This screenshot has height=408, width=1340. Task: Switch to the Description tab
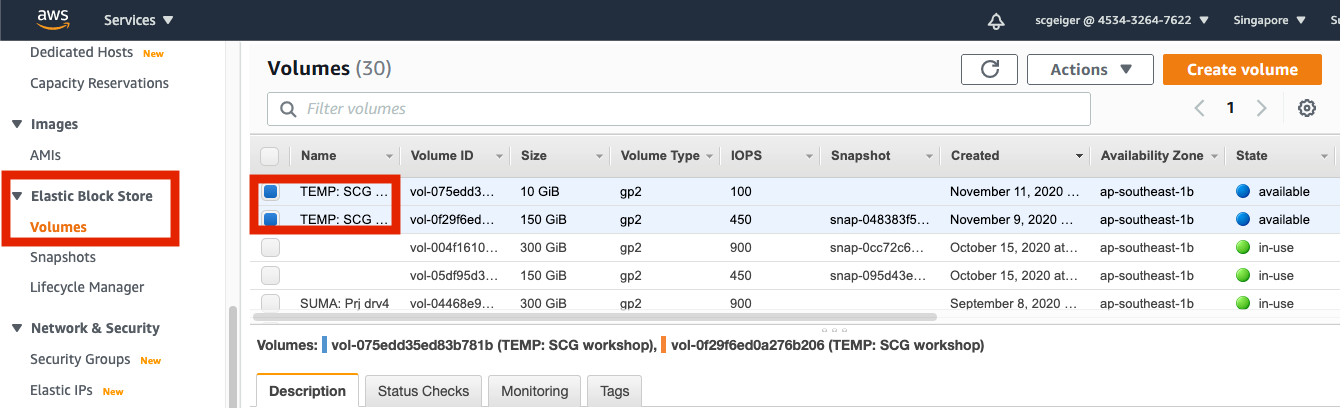click(x=307, y=391)
